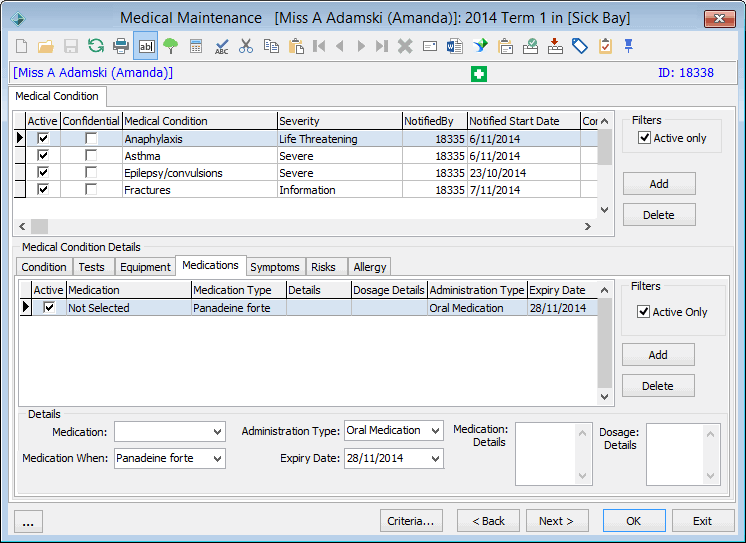Click the Criteria... button
This screenshot has height=543, width=746.
coord(411,521)
